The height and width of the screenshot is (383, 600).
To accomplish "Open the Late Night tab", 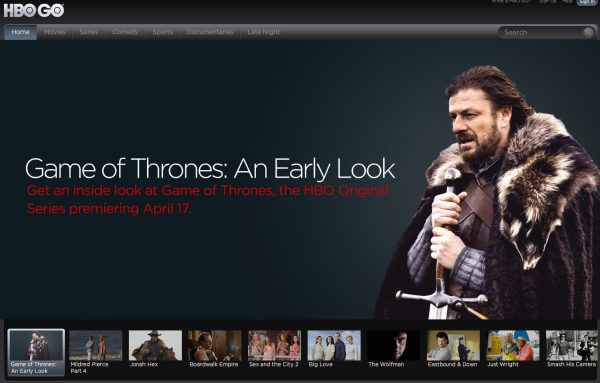I will [x=263, y=32].
